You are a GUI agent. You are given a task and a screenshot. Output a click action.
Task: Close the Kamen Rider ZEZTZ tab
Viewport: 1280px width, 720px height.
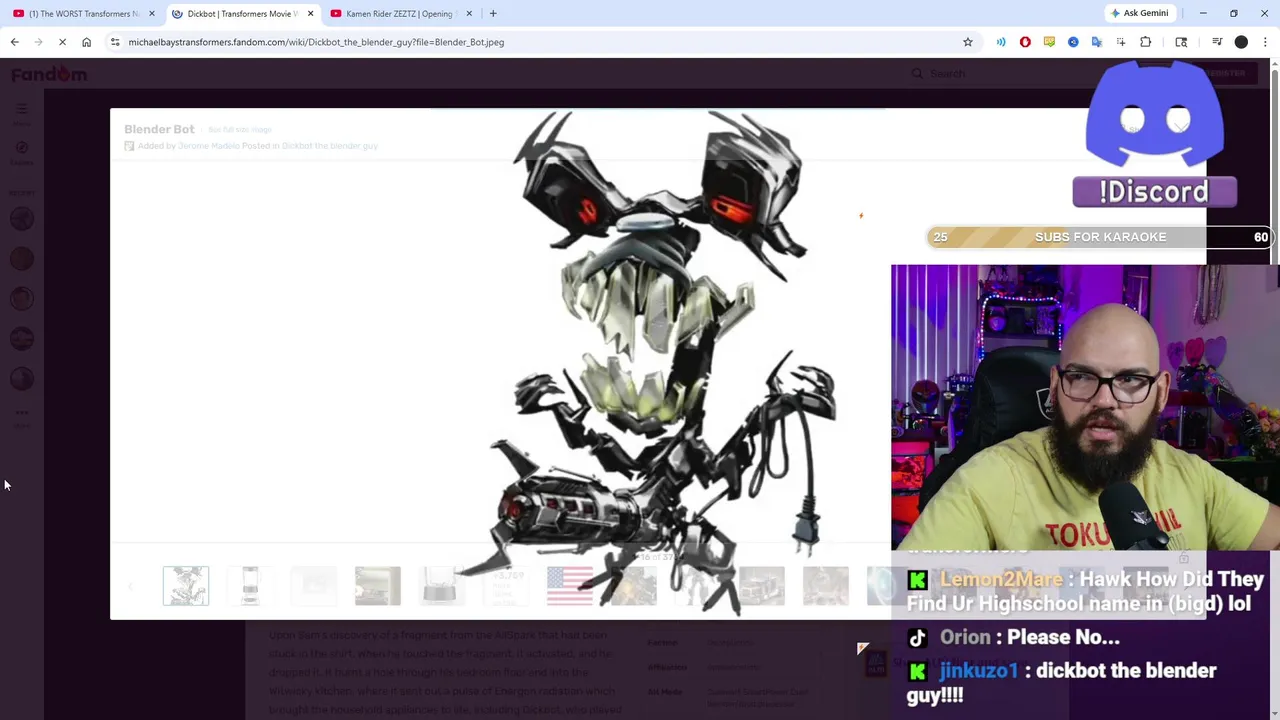(468, 13)
